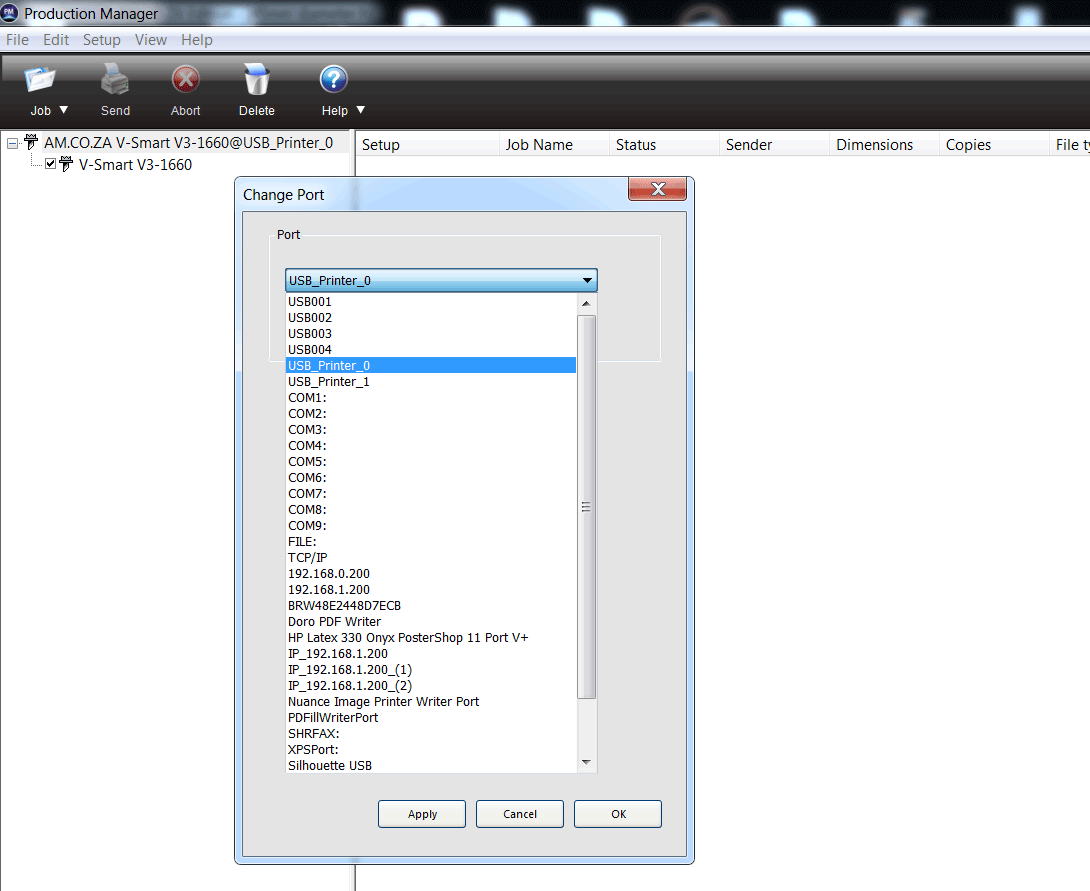
Task: Select Silhouette USB from port list
Action: [x=330, y=765]
